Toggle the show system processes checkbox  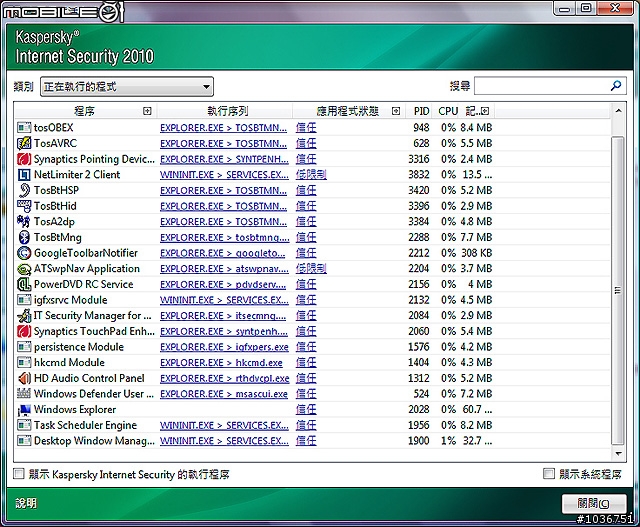pos(549,474)
